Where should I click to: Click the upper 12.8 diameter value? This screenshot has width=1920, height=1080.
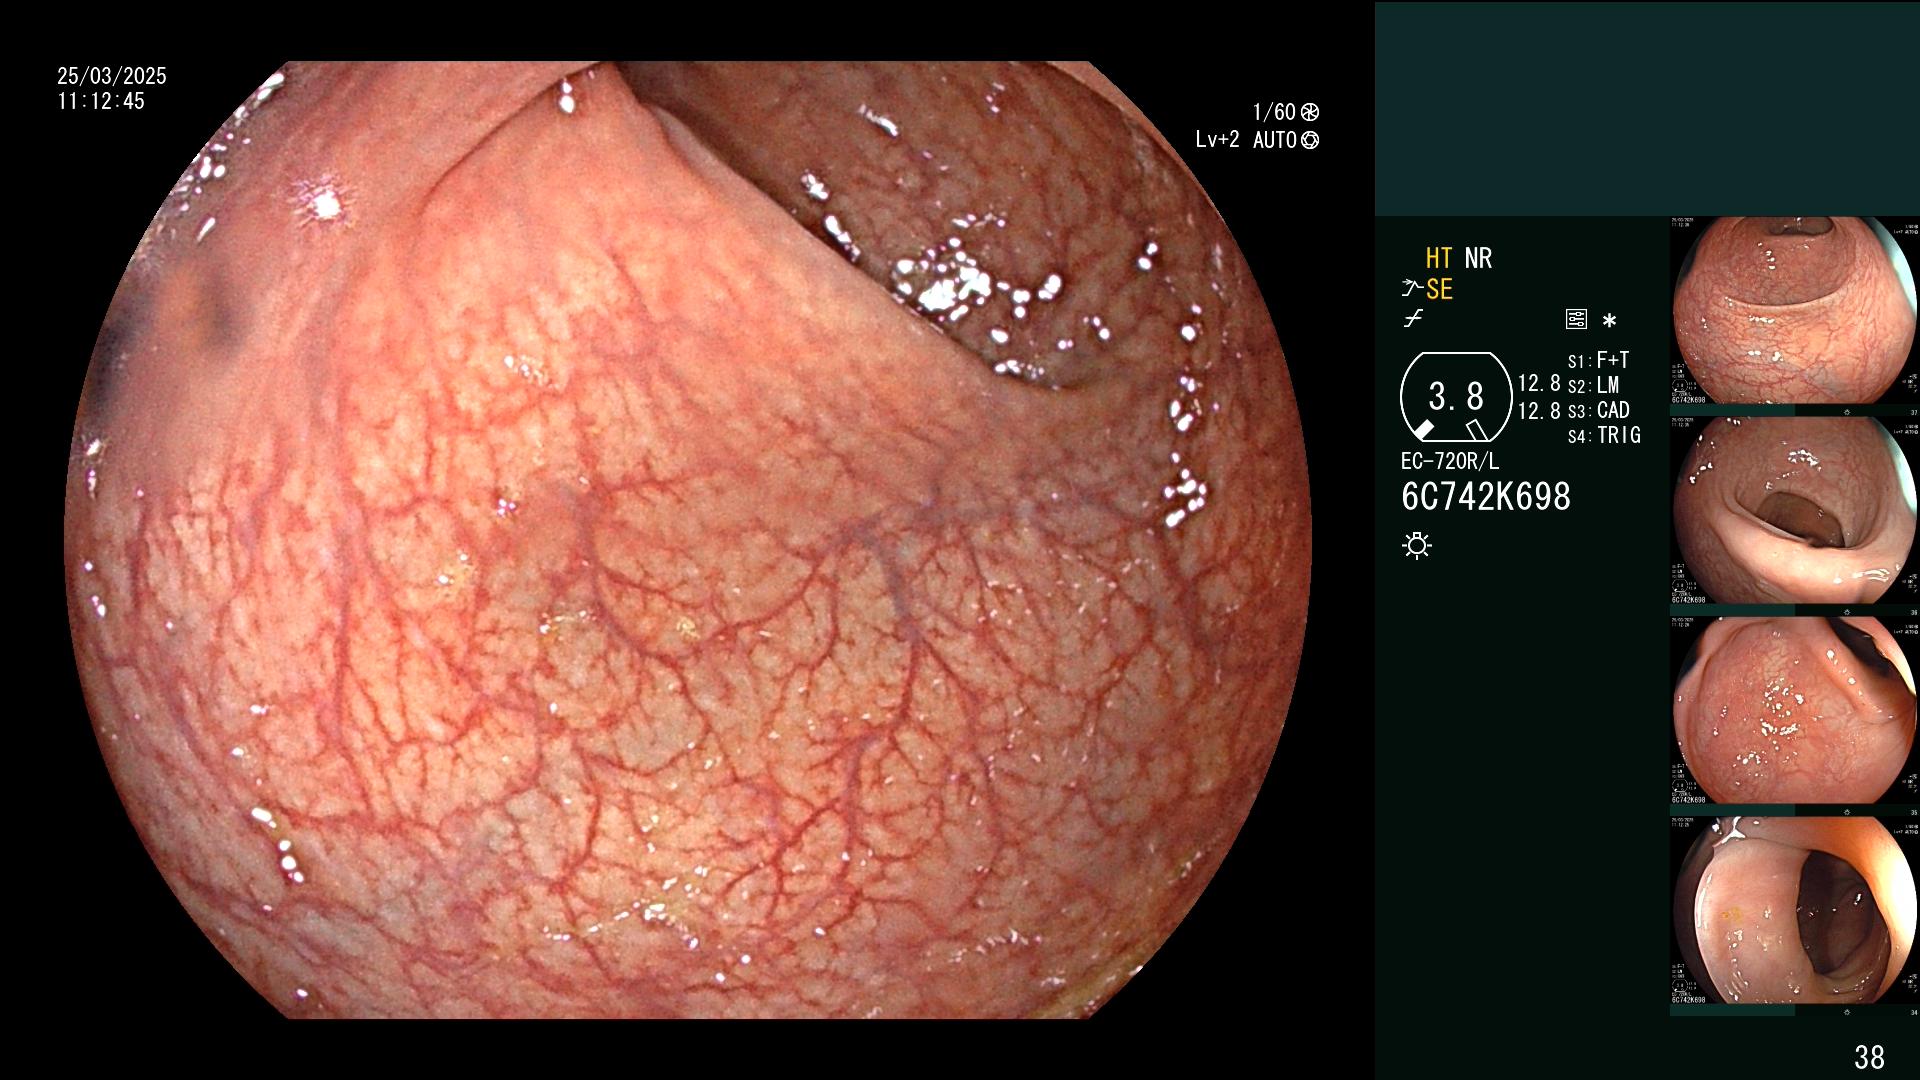click(x=1539, y=383)
